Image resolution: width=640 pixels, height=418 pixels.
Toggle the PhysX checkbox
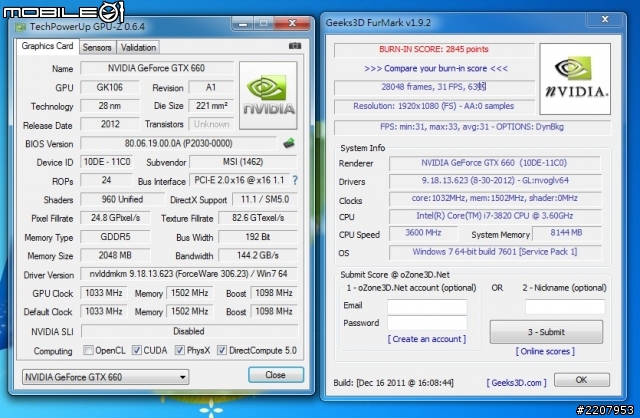180,350
